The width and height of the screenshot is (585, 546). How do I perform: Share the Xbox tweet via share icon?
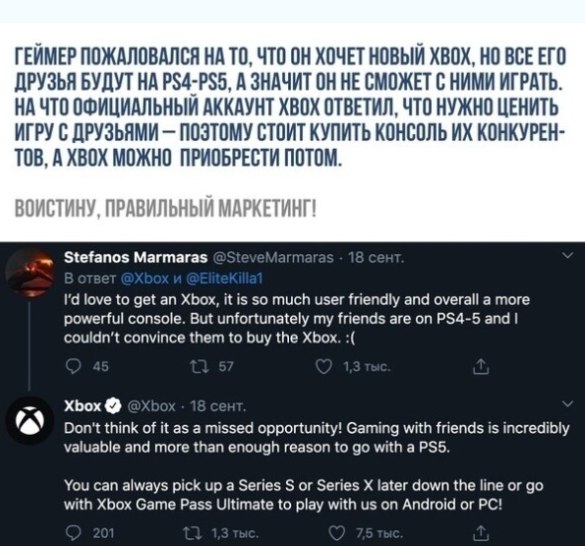point(481,533)
